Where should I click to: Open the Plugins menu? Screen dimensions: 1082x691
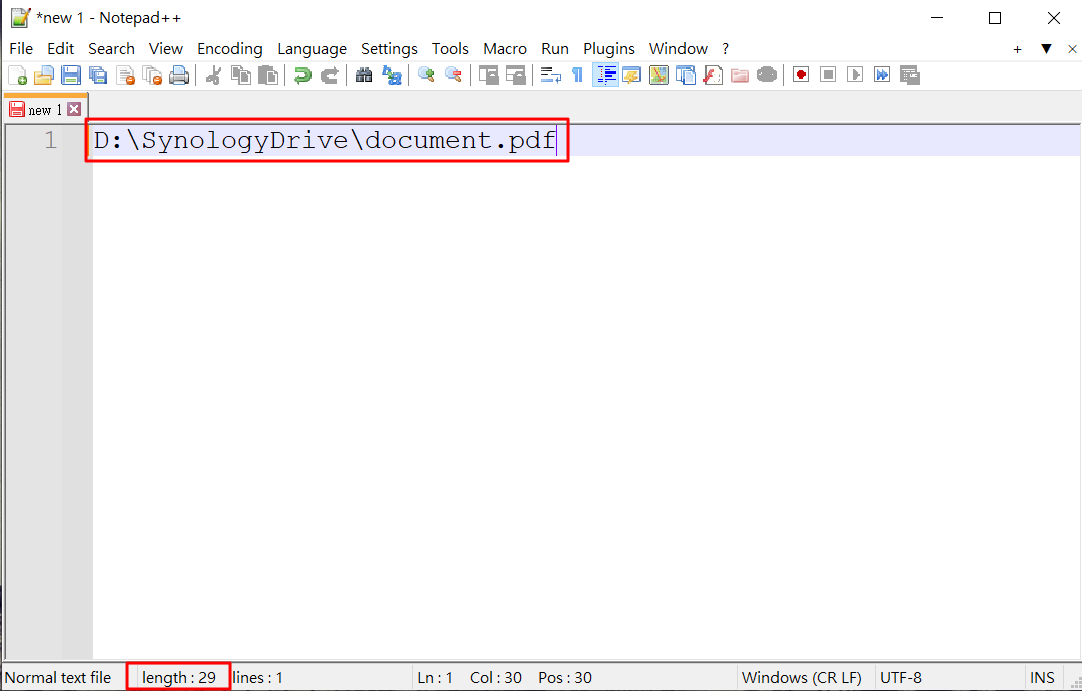coord(609,49)
